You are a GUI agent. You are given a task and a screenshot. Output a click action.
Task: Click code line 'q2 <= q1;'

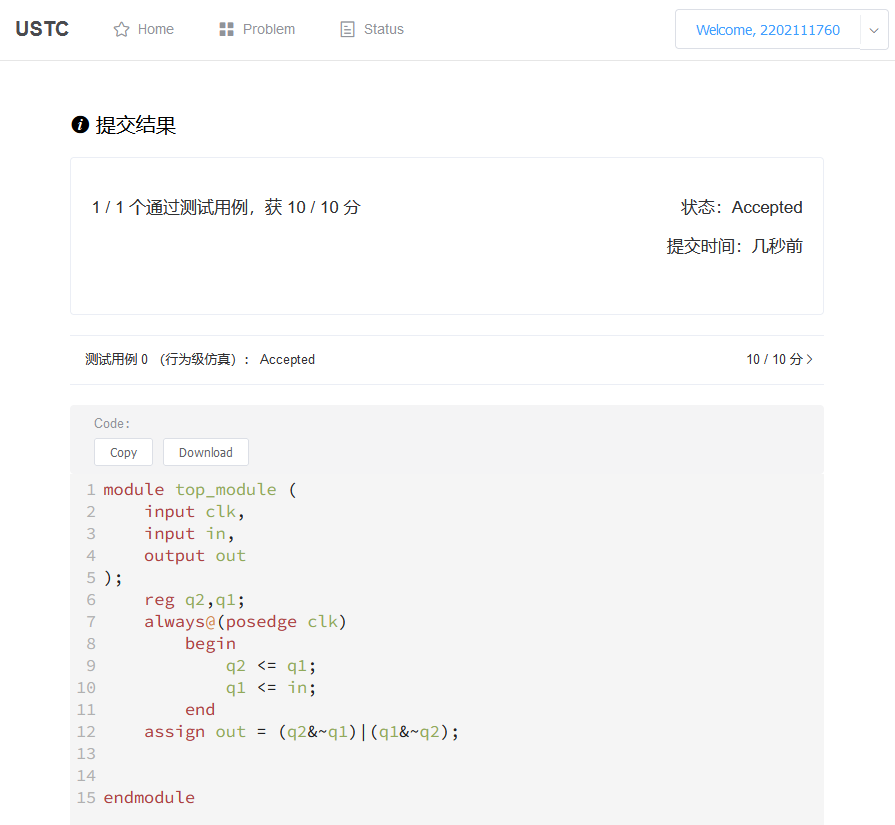coord(271,666)
